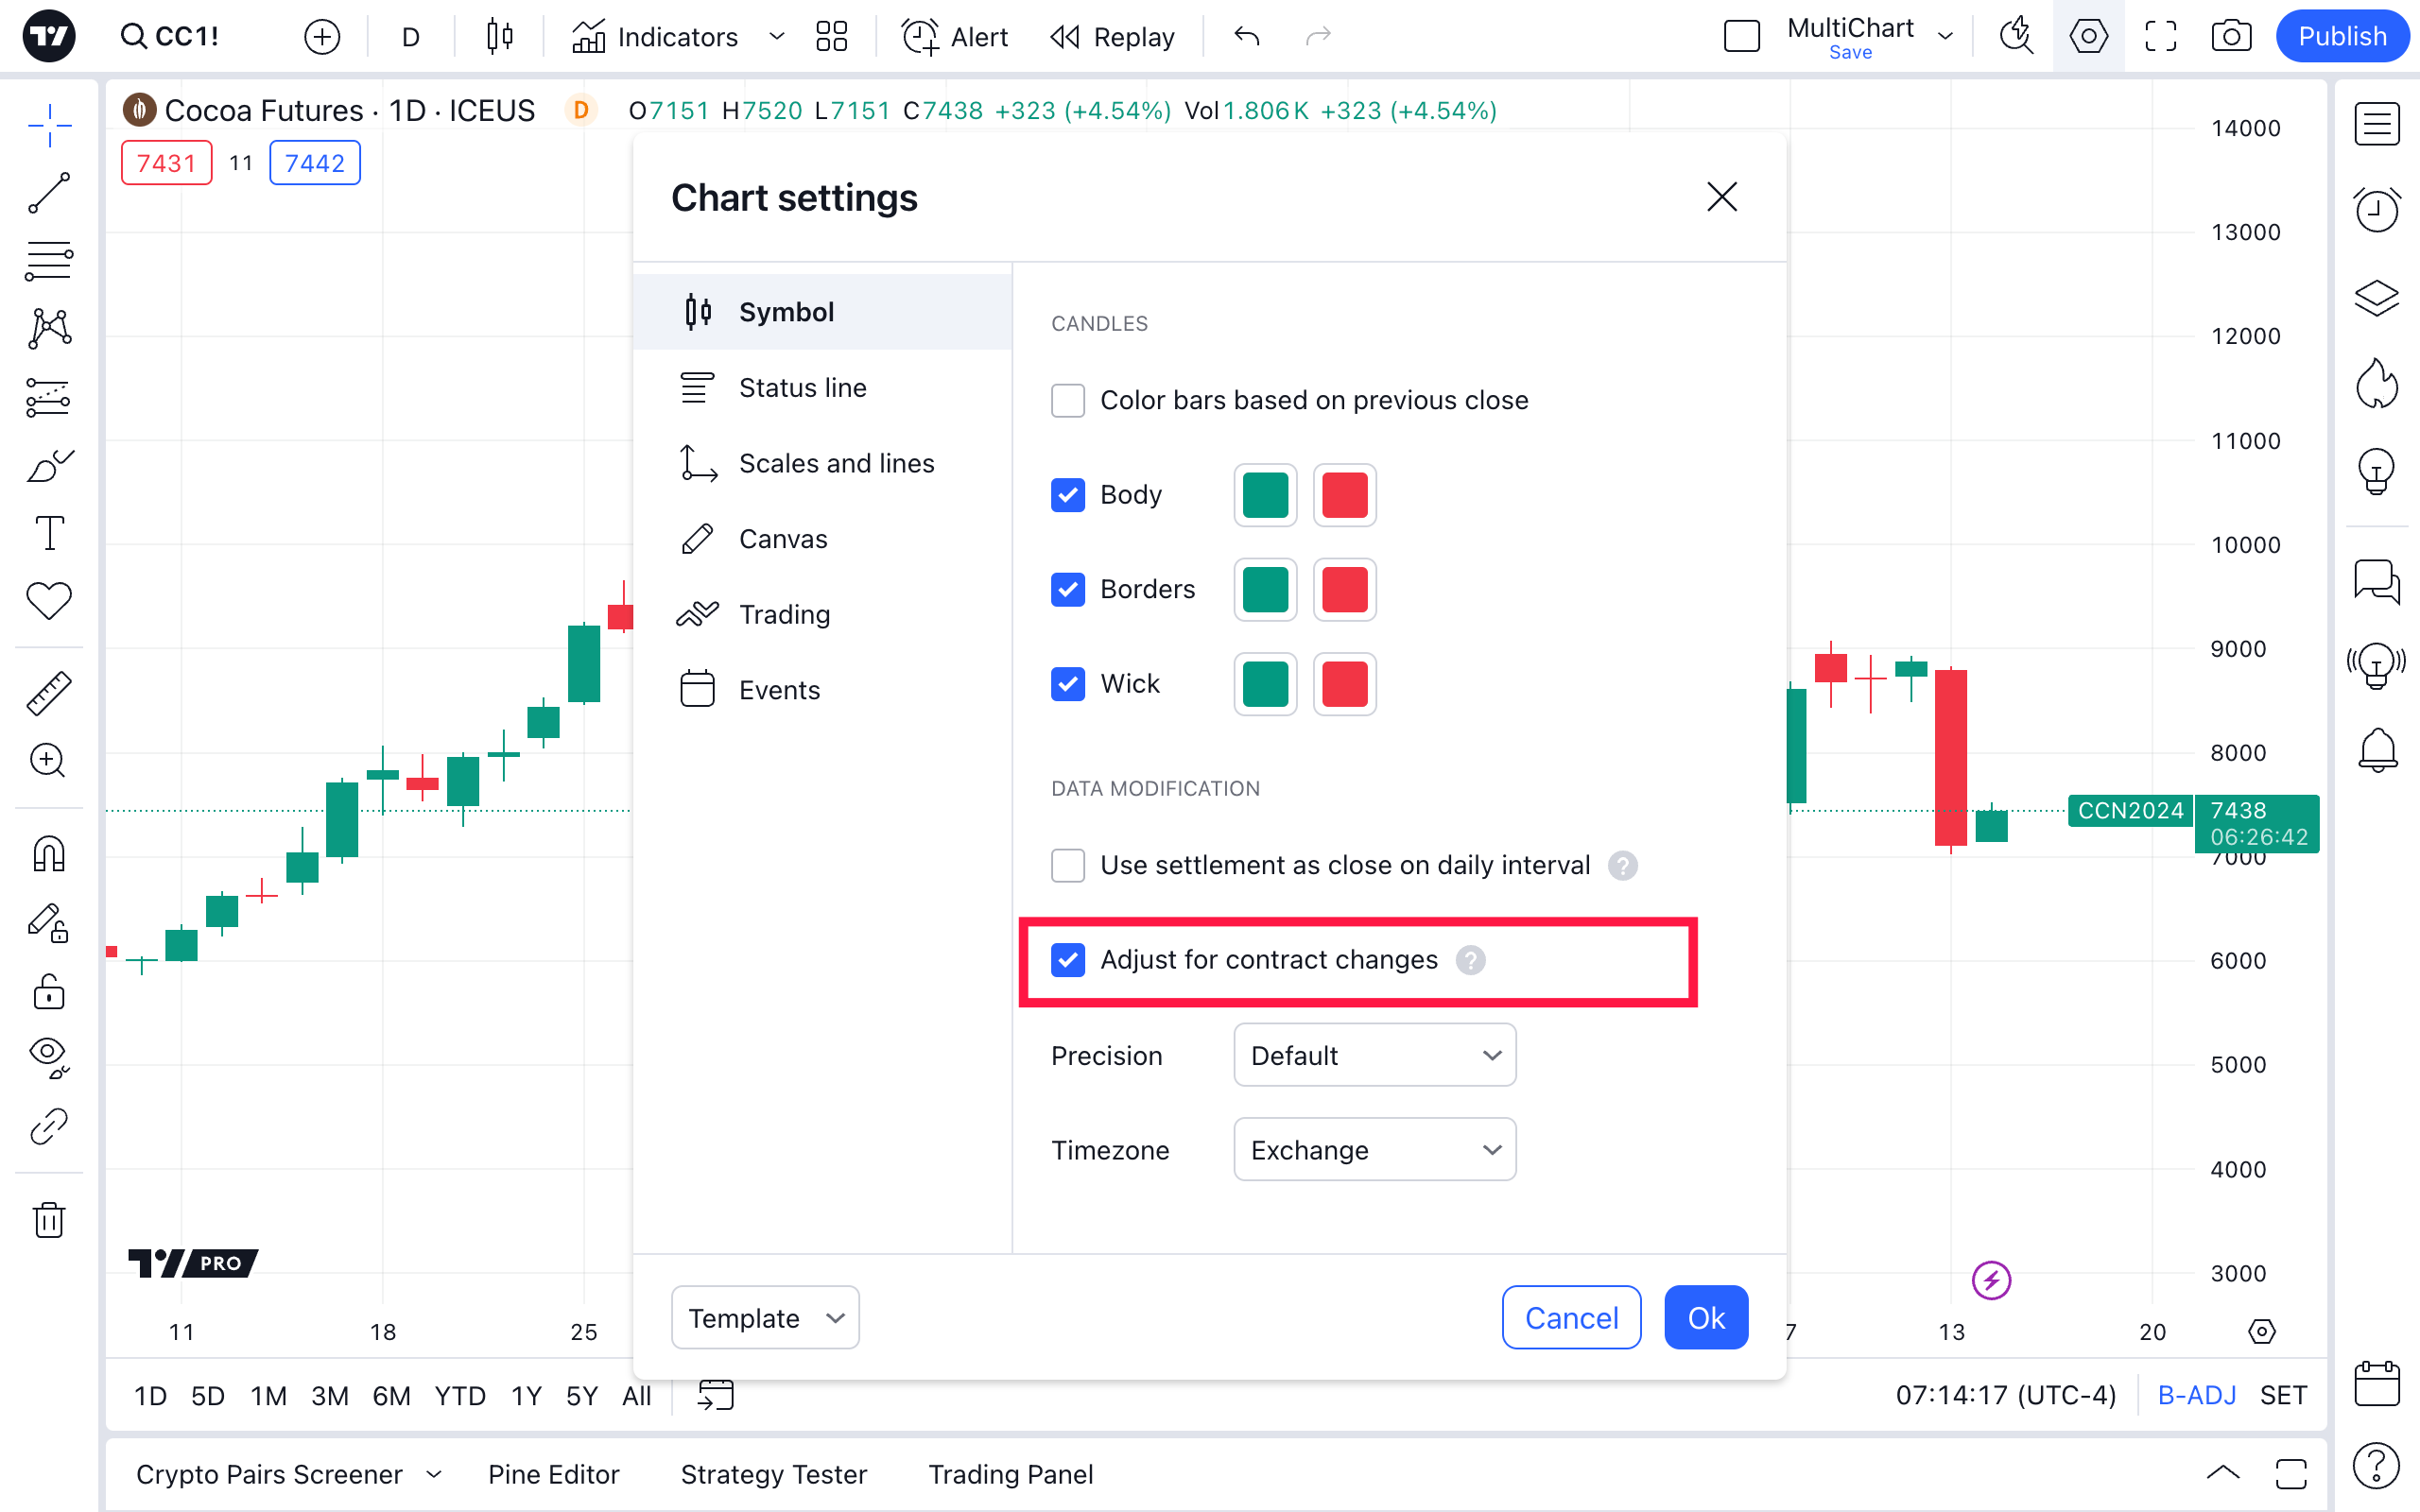Open chart settings gear in top toolbar
2420x1512 pixels.
coord(2089,37)
